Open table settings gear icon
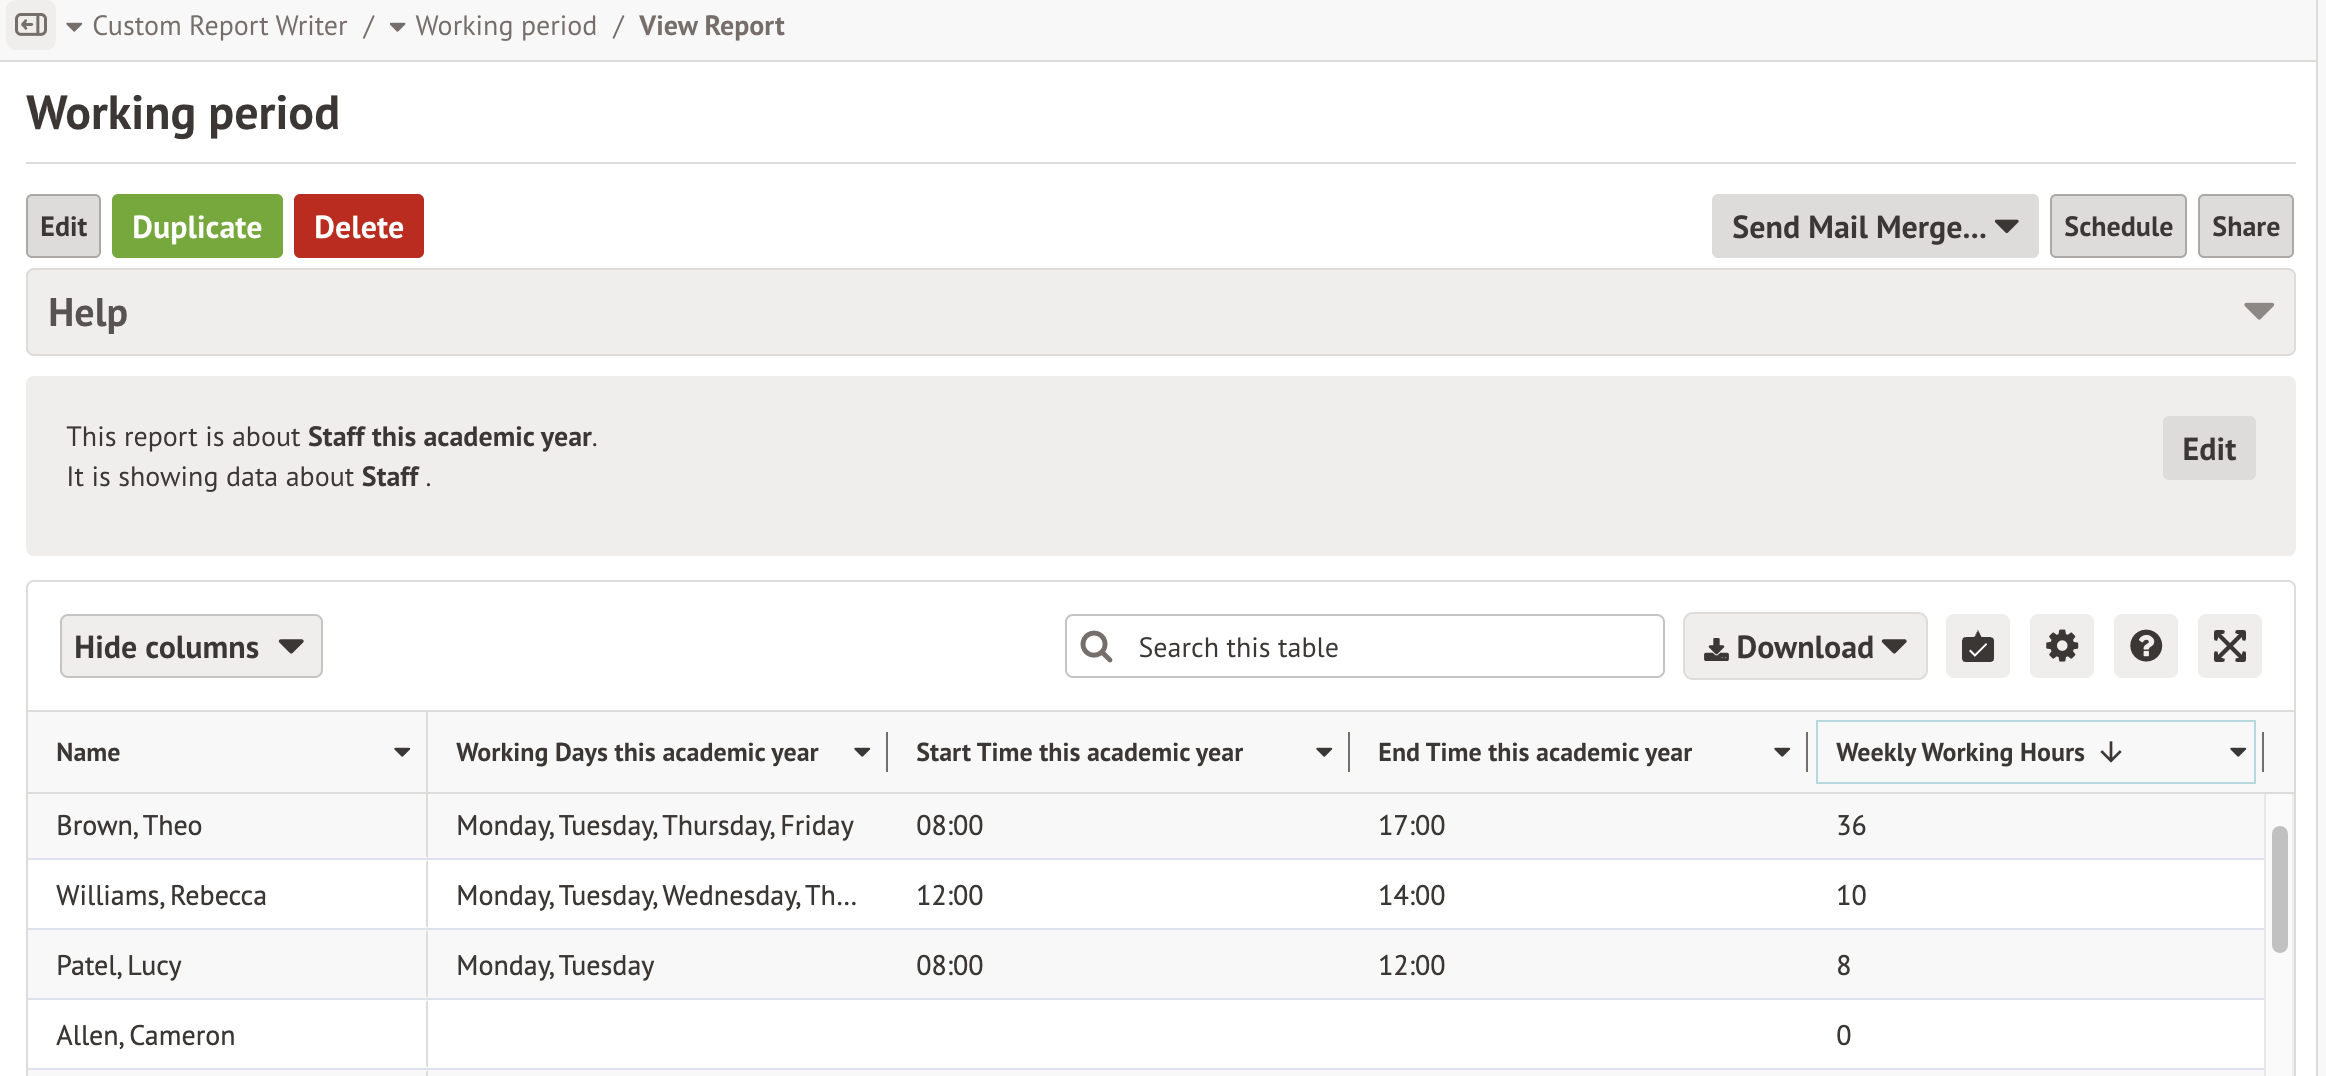This screenshot has width=2326, height=1076. 2061,647
